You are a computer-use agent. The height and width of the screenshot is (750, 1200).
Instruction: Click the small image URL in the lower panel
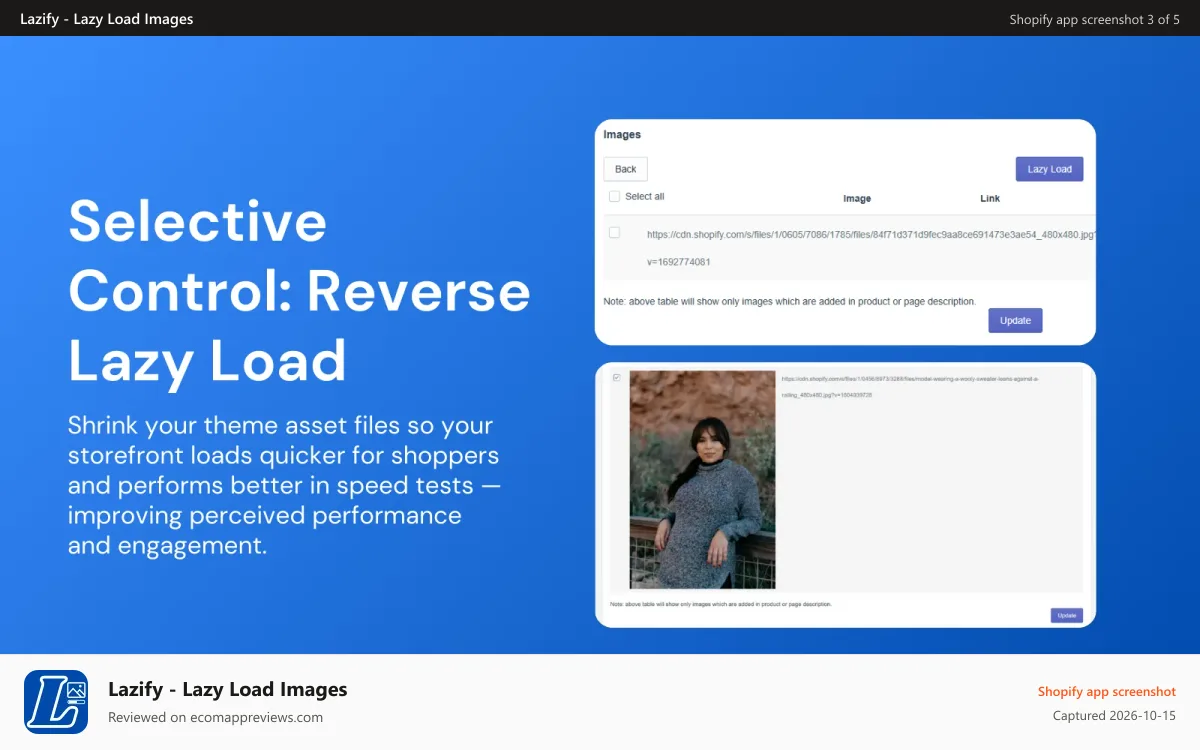910,387
